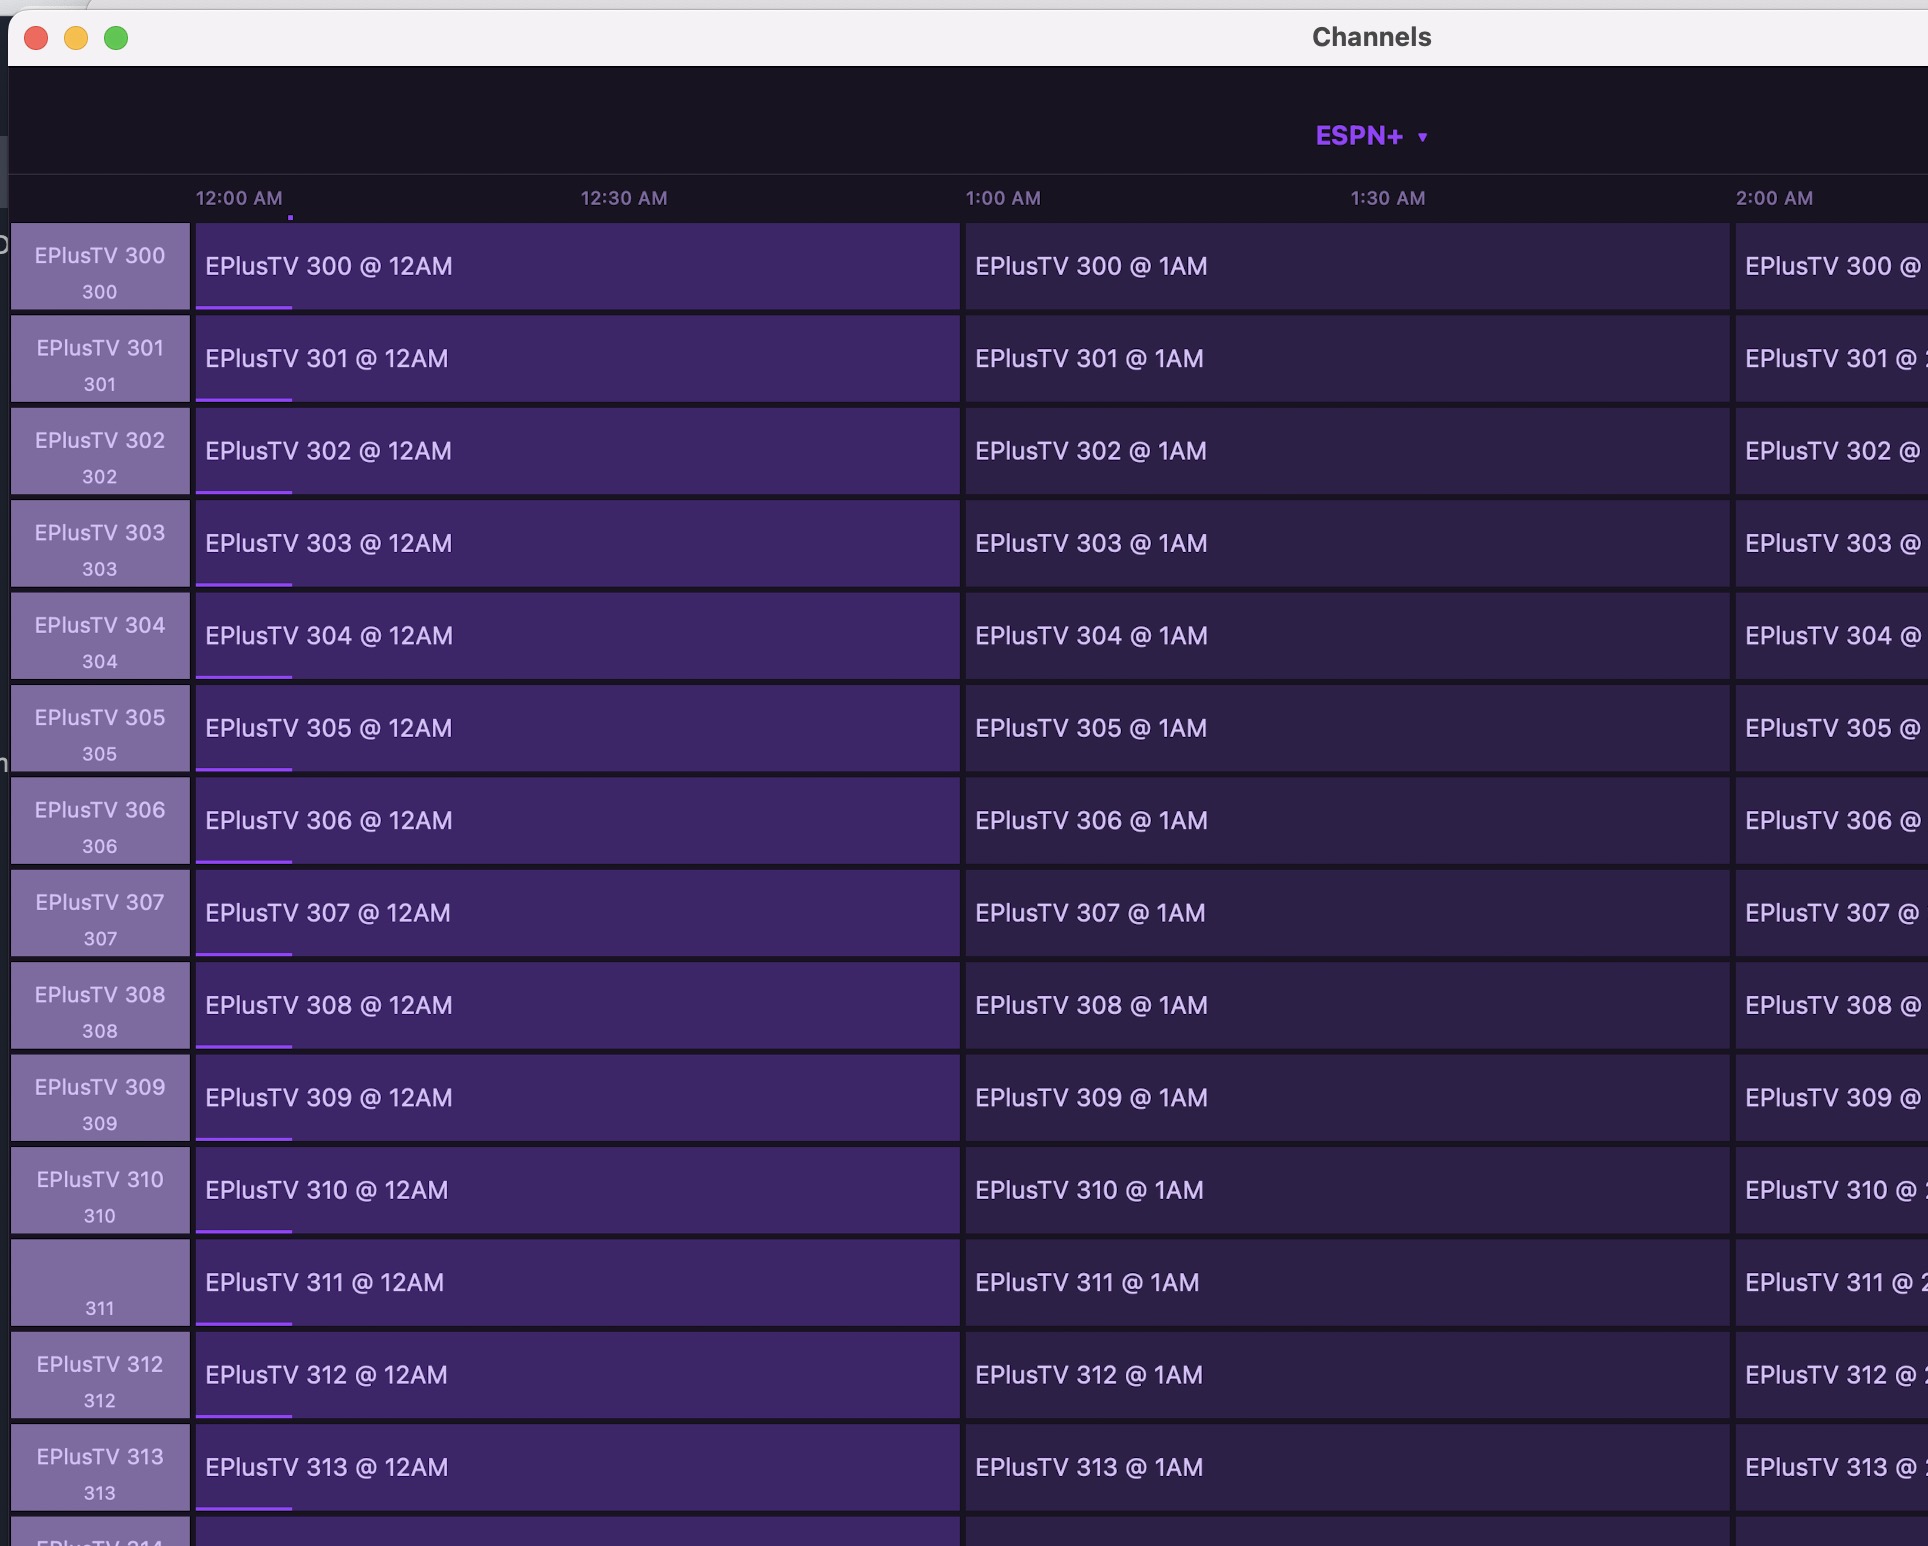The height and width of the screenshot is (1546, 1928).
Task: Click the 12:30 AM time label
Action: click(624, 198)
